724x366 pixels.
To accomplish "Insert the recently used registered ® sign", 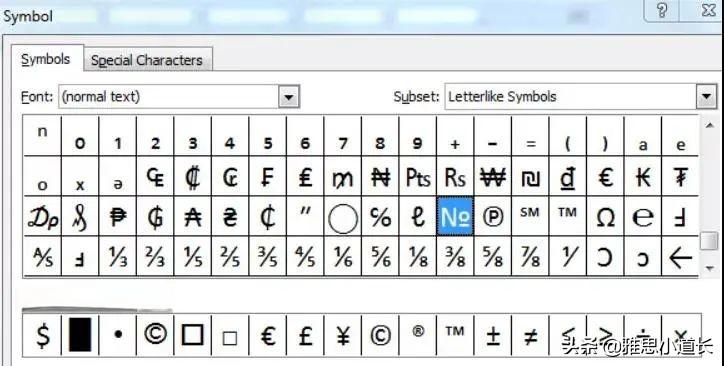I will 418,336.
